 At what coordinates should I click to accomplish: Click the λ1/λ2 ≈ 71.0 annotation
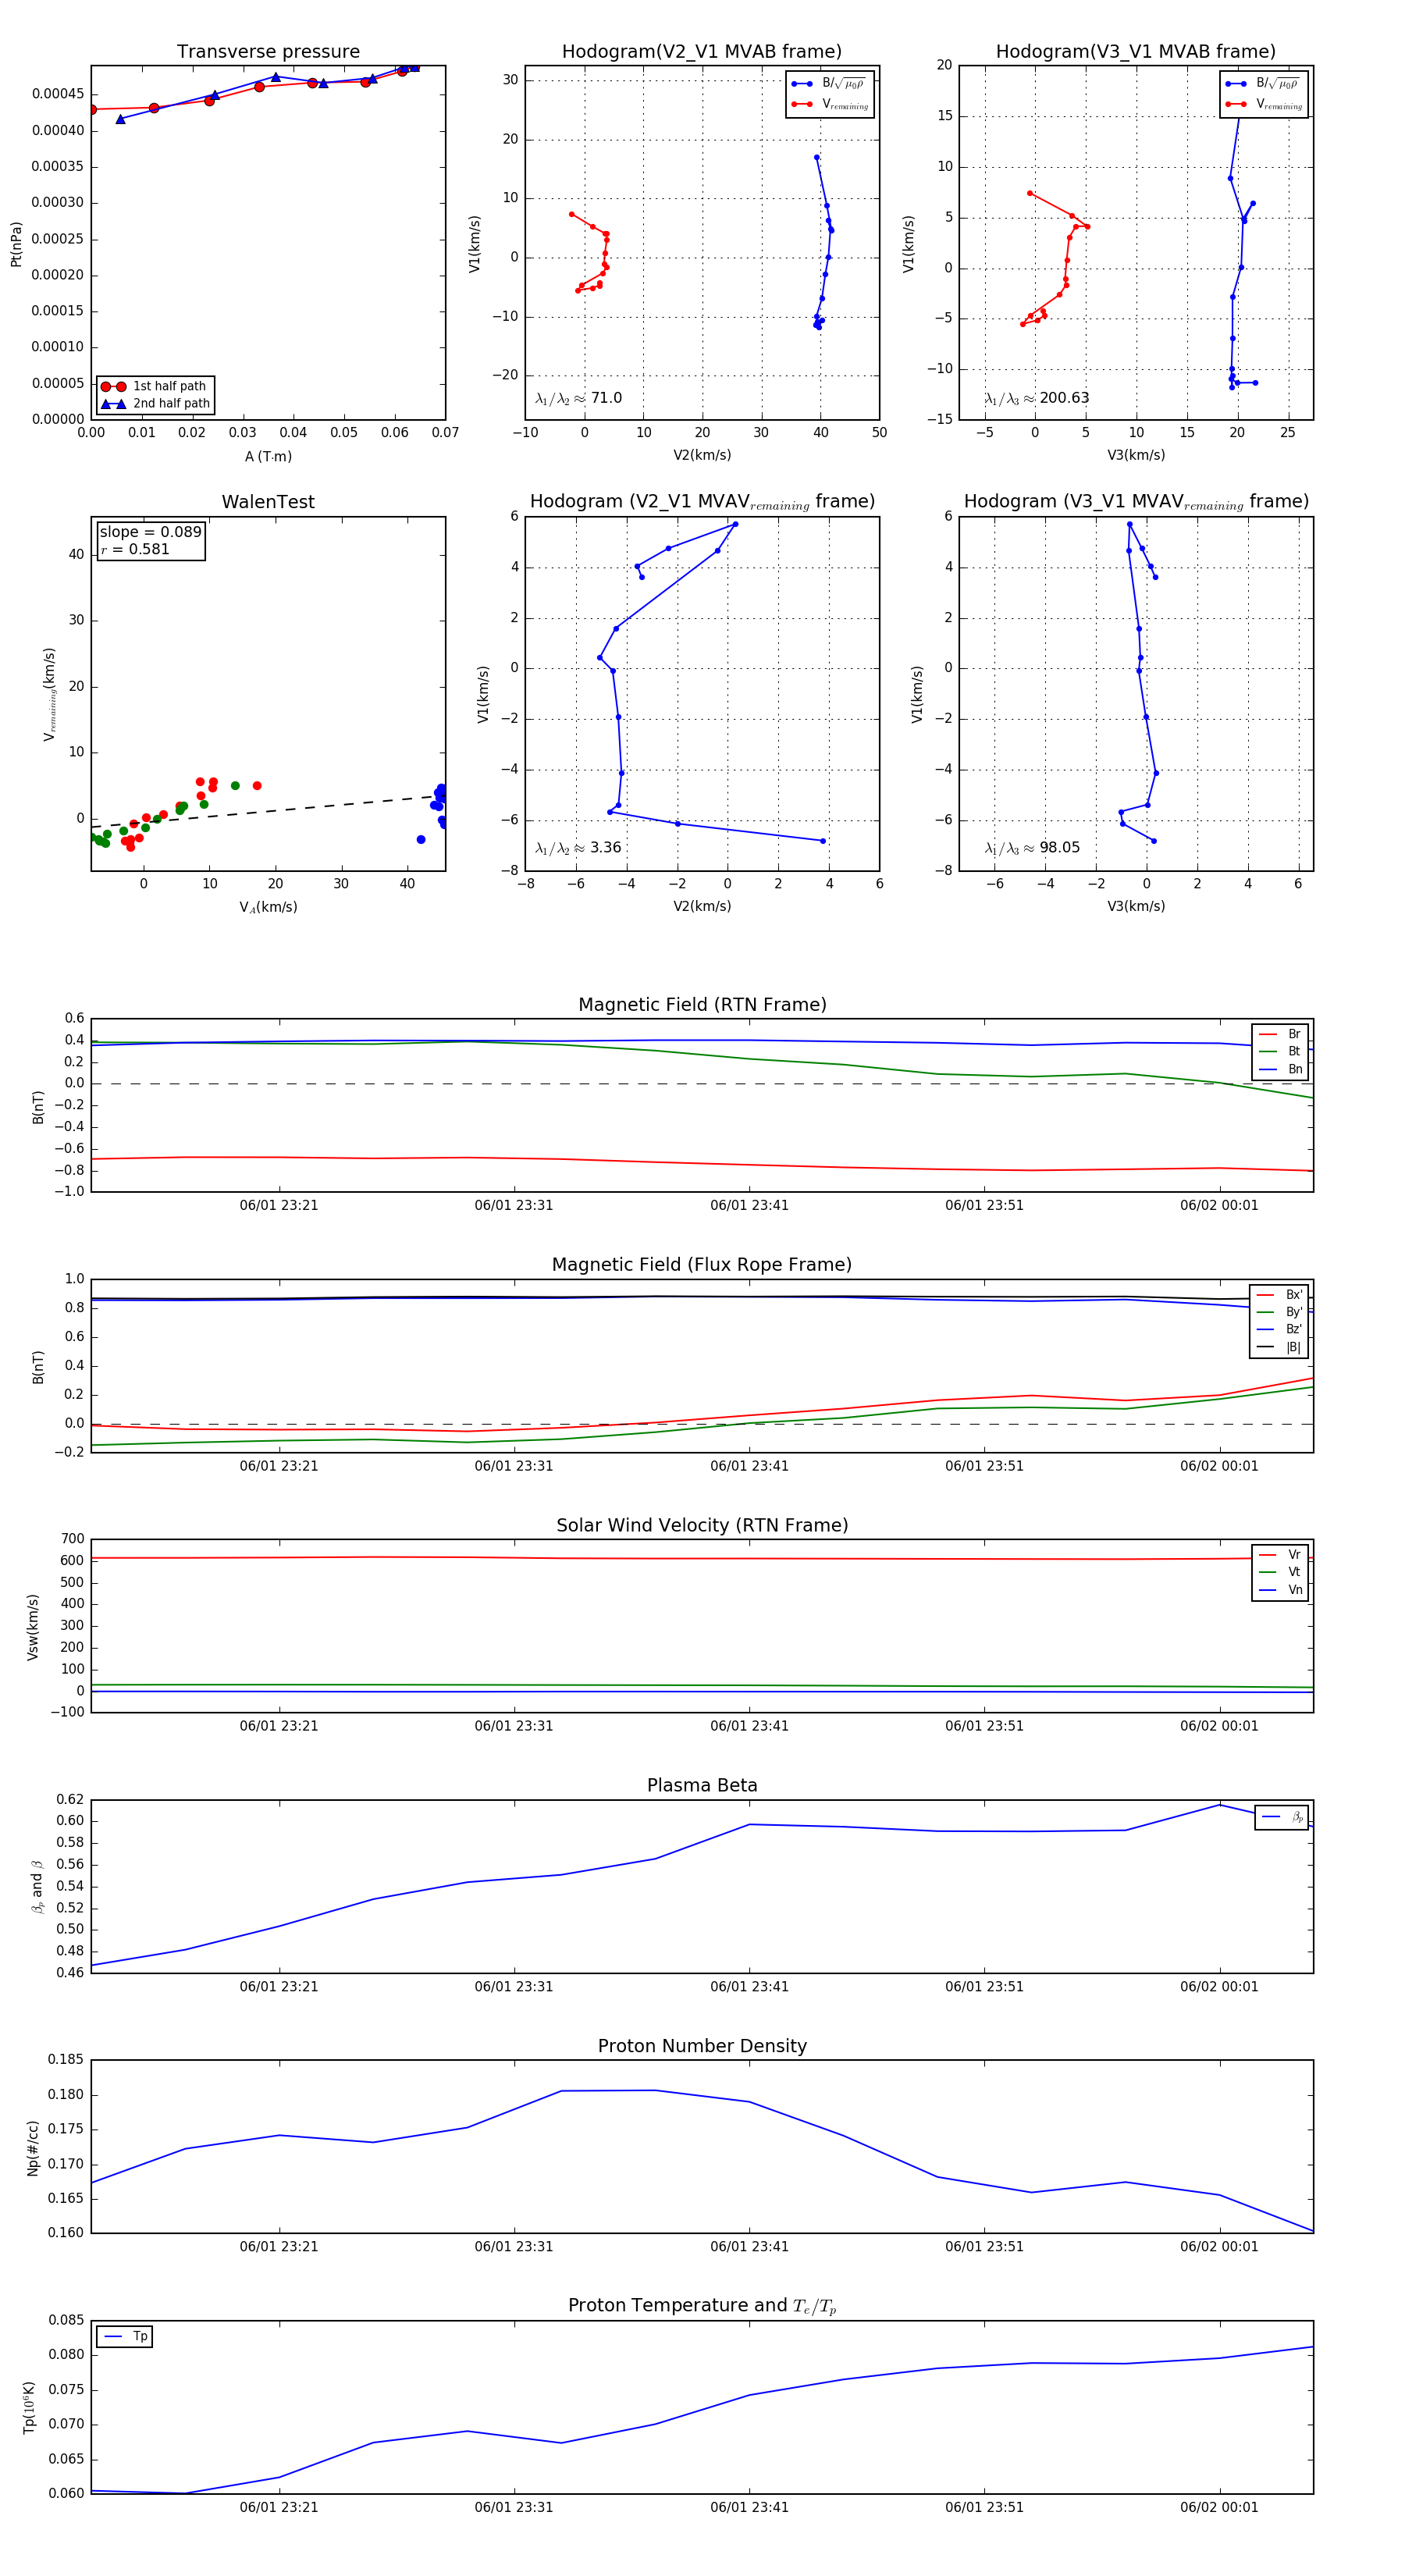[x=578, y=398]
